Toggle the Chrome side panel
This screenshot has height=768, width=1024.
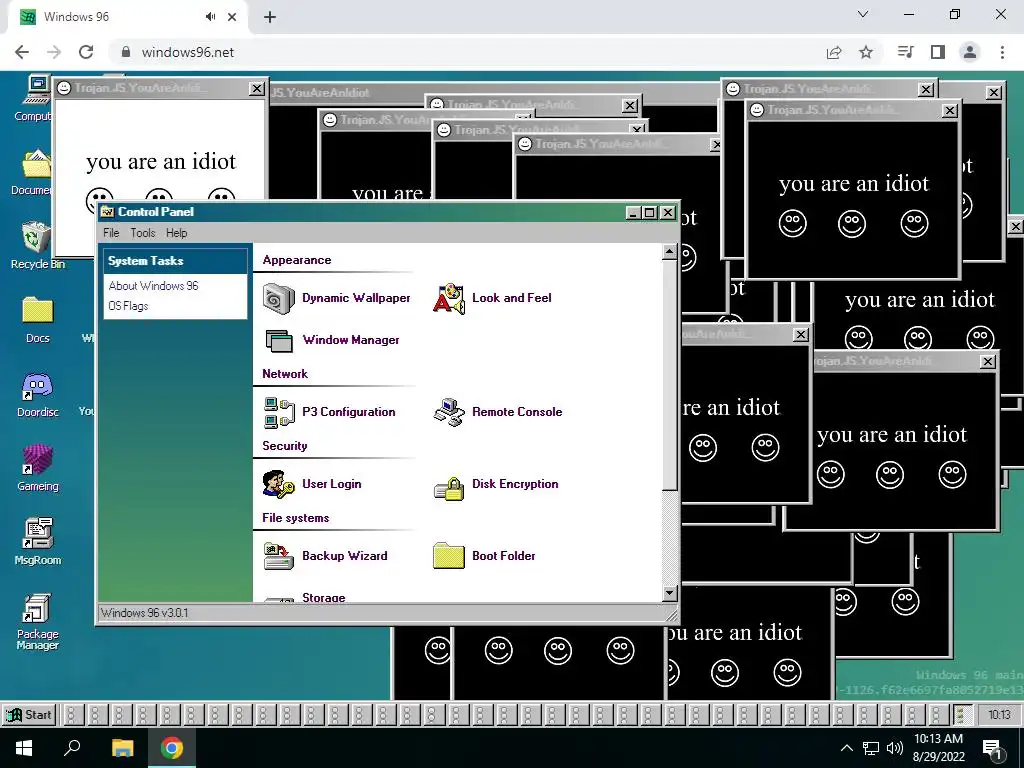pyautogui.click(x=938, y=52)
